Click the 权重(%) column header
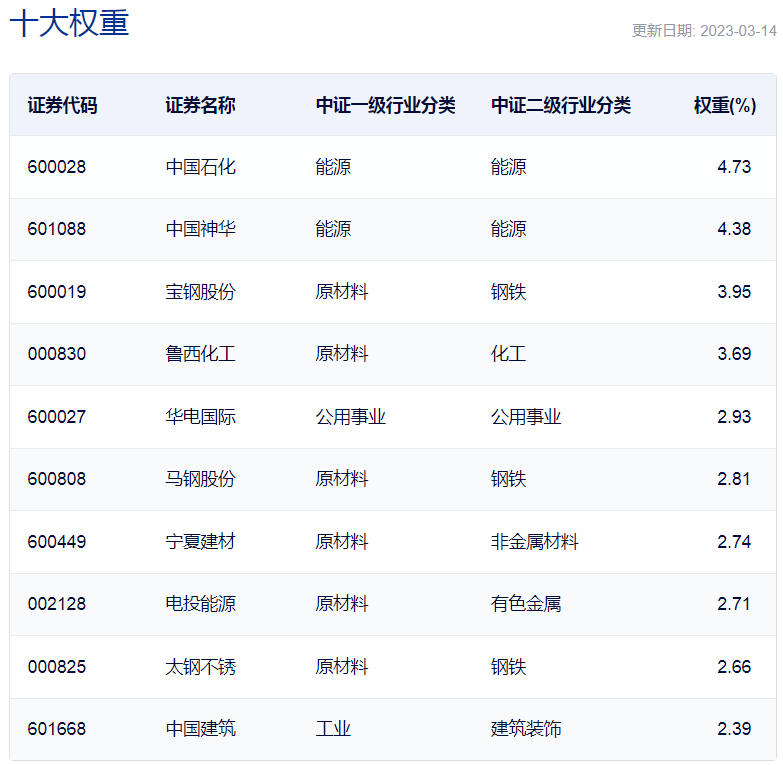This screenshot has height=765, width=783. point(725,105)
